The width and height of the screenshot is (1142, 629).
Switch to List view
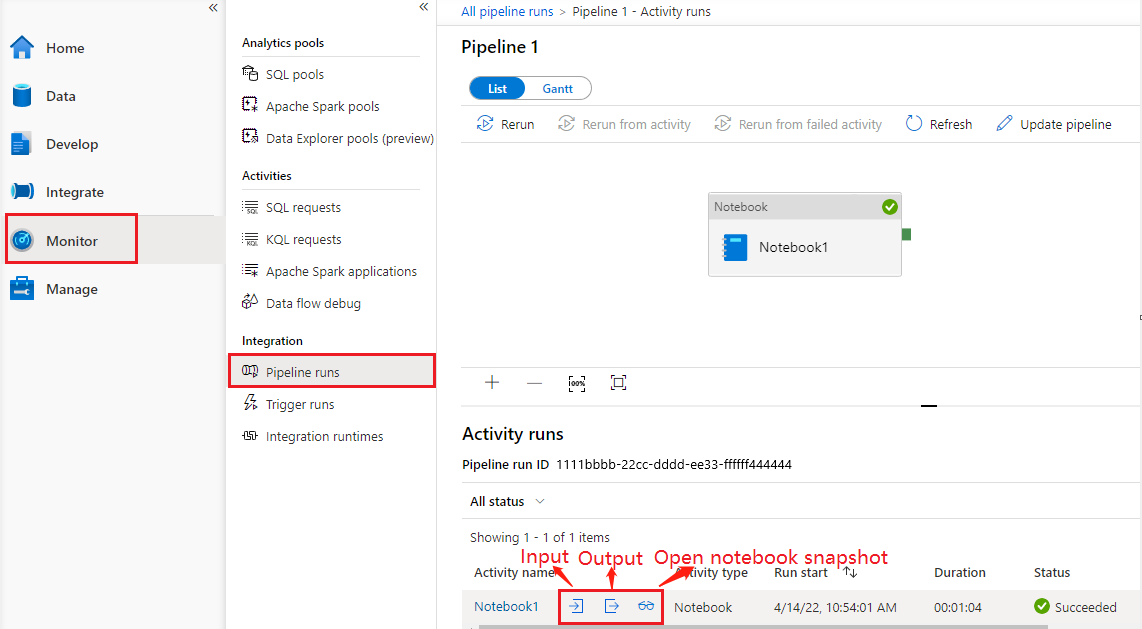click(497, 88)
